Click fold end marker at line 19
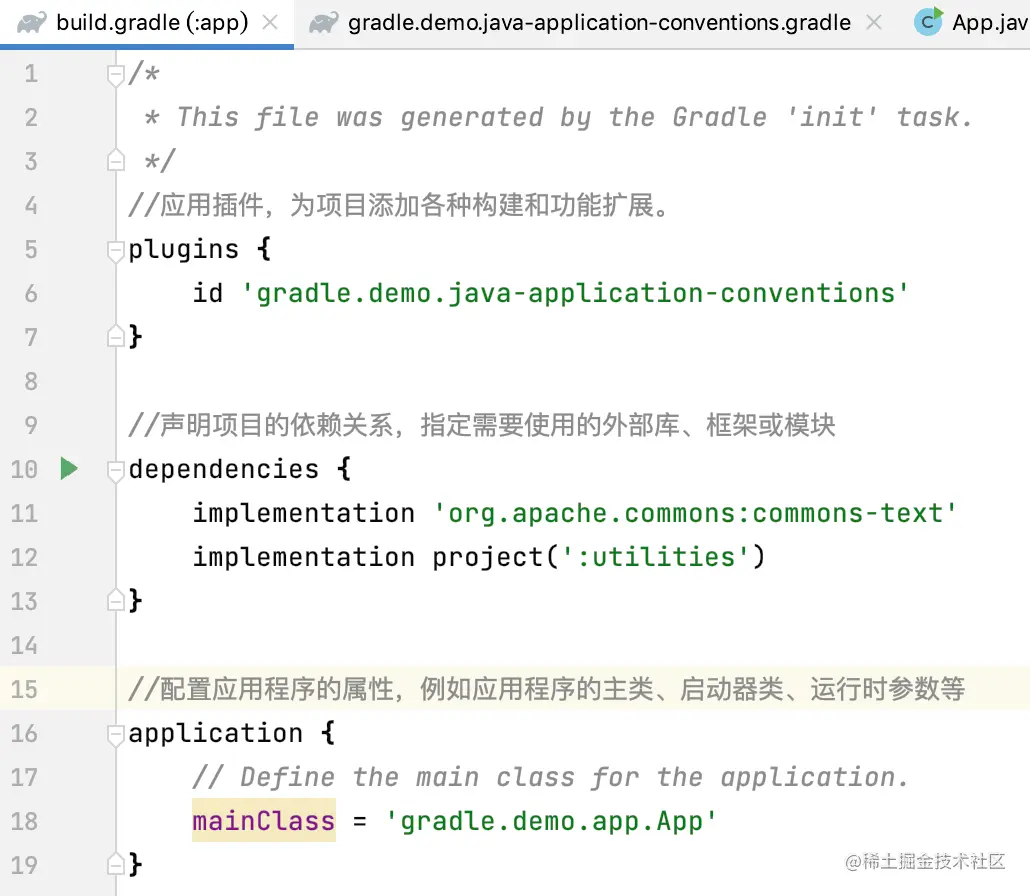1030x896 pixels. pos(116,864)
